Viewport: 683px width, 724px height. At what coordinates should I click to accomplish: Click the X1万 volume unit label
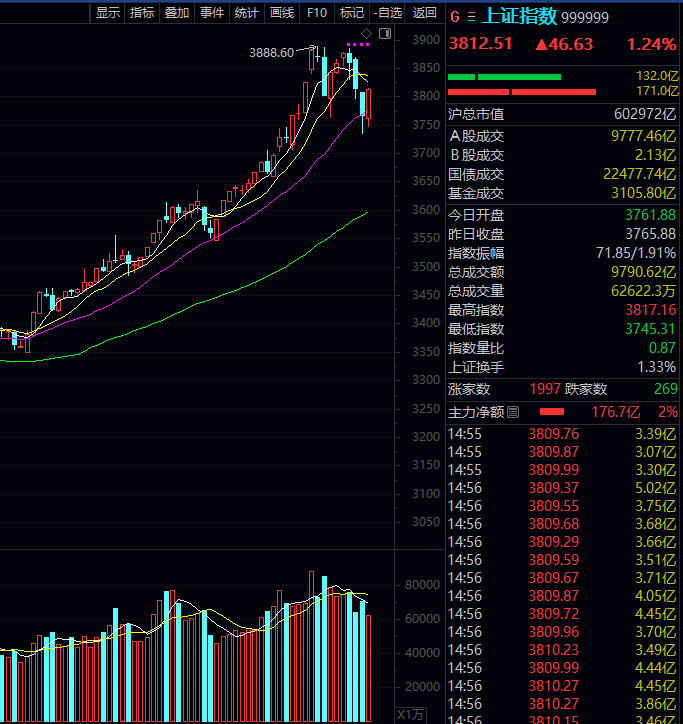(x=411, y=715)
